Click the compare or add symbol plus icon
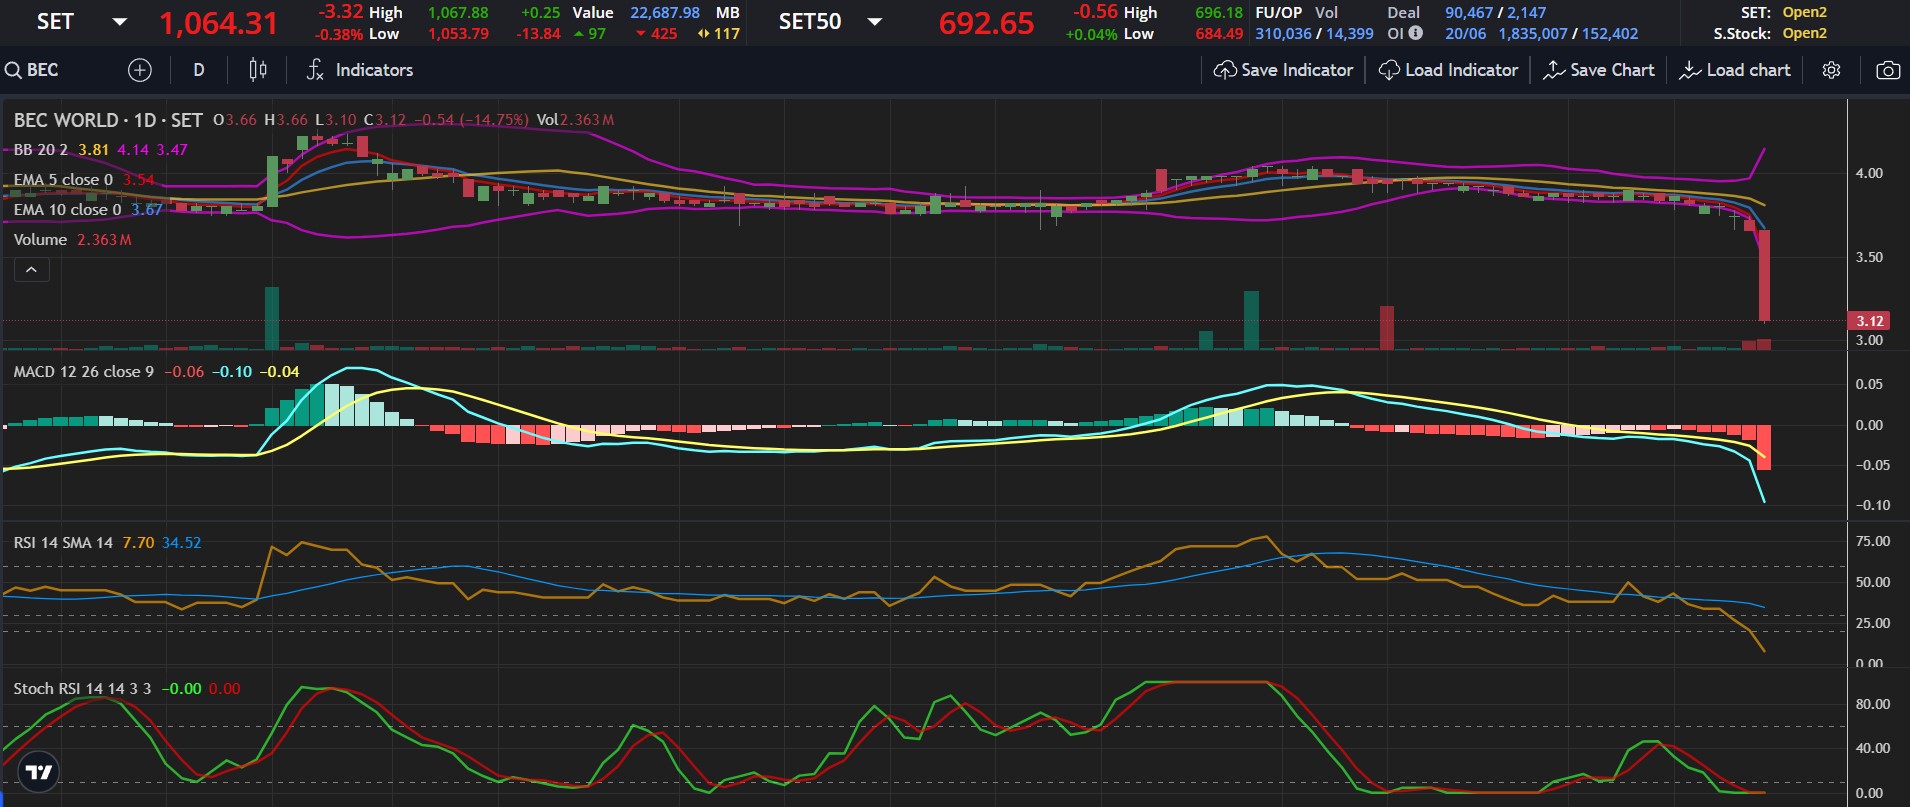 click(x=140, y=70)
